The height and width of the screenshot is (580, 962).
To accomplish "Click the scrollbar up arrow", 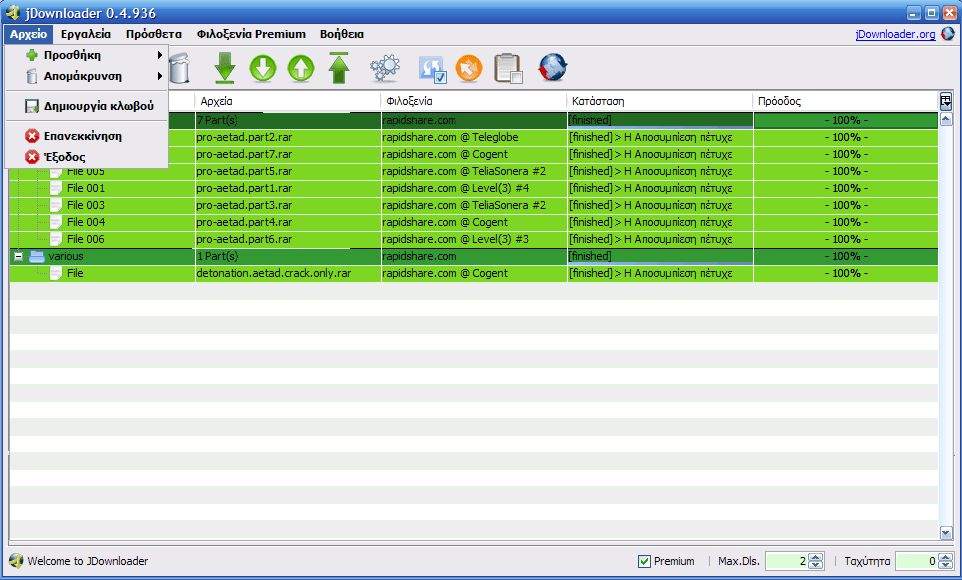I will 945,120.
